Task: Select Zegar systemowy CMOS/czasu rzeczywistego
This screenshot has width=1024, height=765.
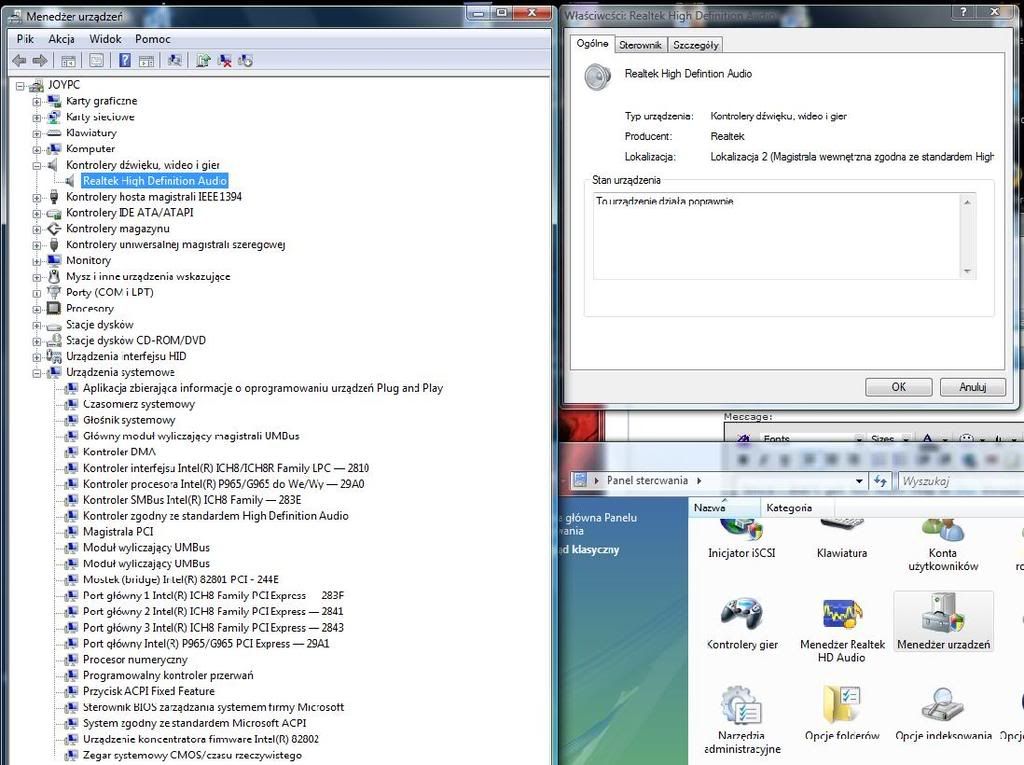Action: coord(193,755)
